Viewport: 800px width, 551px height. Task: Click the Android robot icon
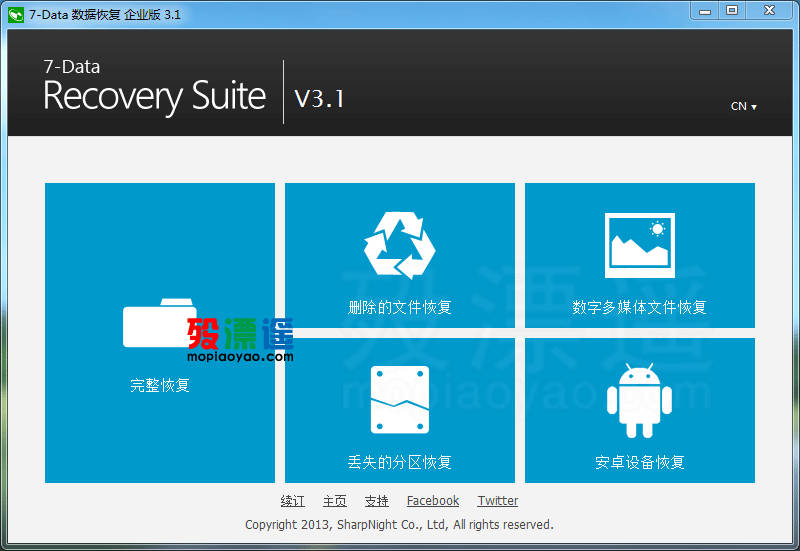coord(639,401)
